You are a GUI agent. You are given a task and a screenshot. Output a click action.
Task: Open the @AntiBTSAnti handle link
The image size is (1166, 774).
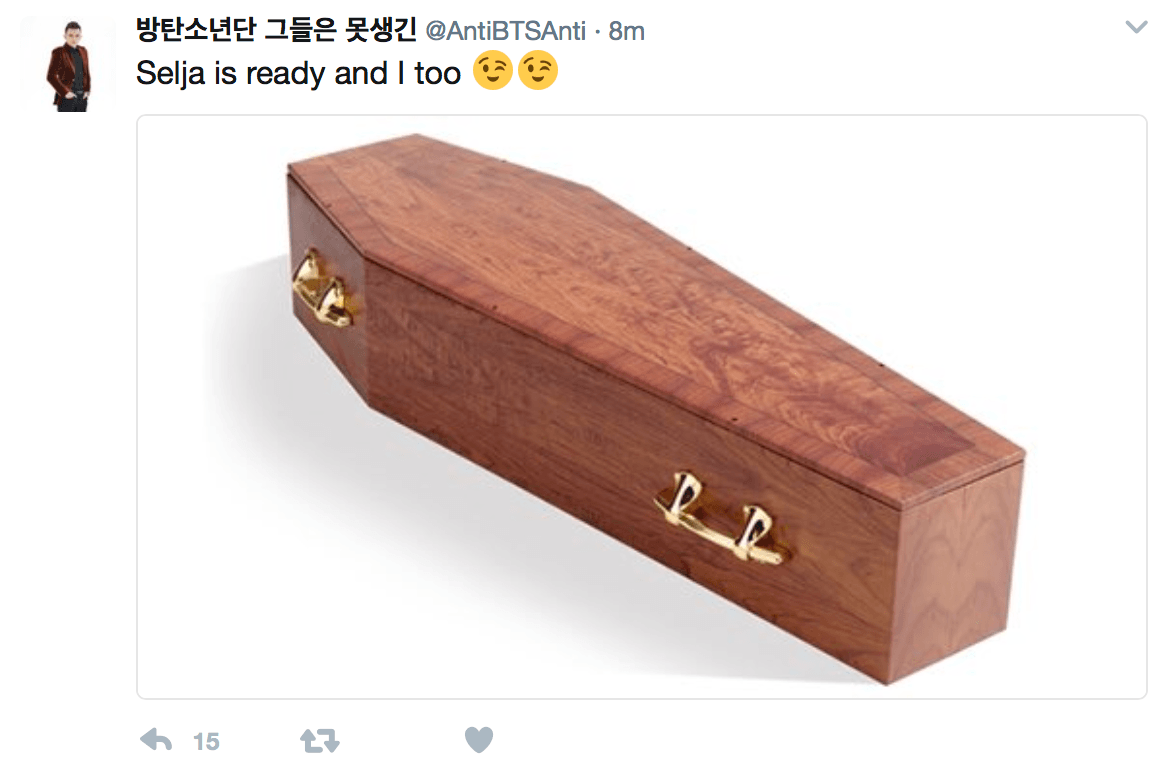[506, 31]
